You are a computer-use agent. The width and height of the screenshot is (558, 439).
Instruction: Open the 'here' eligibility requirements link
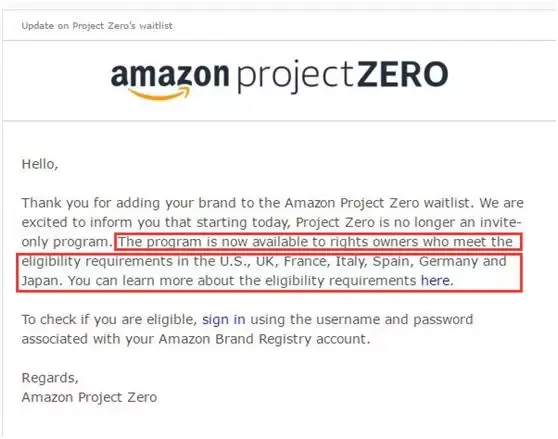click(435, 281)
